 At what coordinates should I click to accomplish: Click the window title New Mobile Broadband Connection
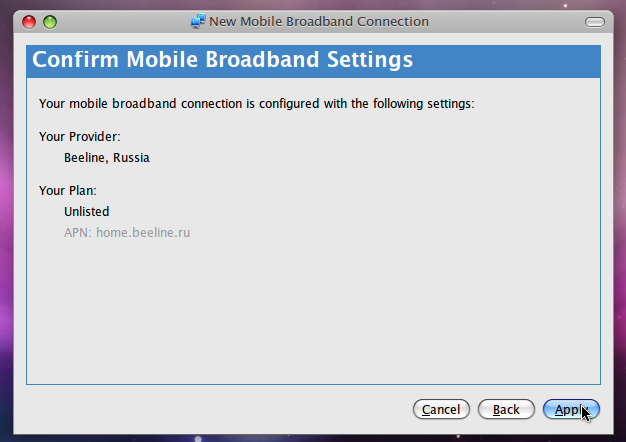pos(318,21)
